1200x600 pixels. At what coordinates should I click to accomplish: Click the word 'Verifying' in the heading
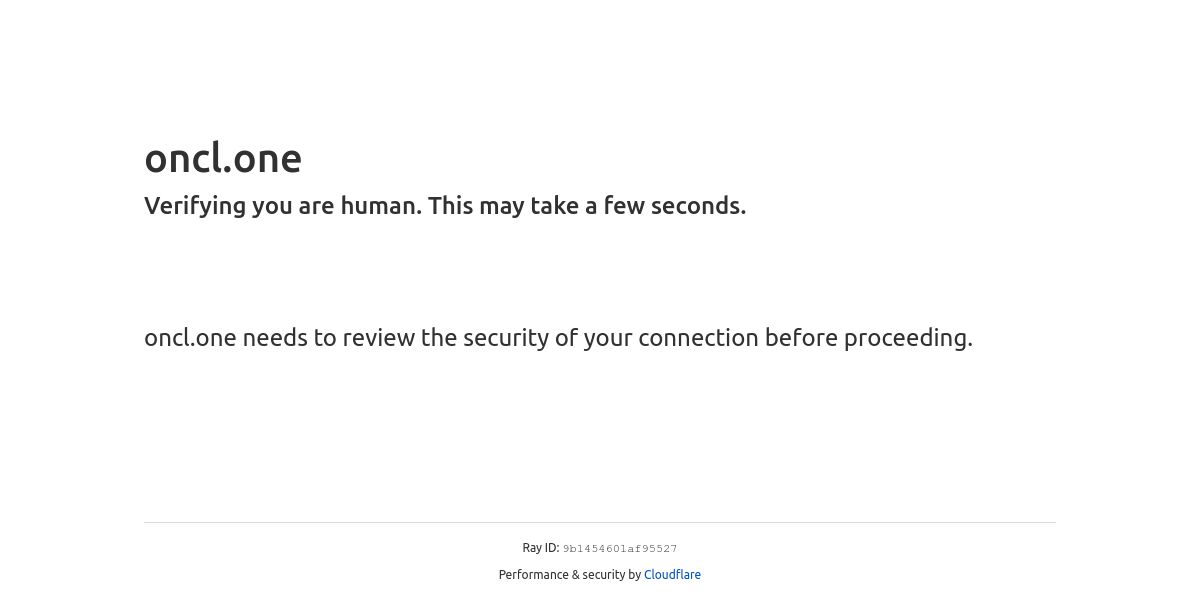pyautogui.click(x=195, y=206)
